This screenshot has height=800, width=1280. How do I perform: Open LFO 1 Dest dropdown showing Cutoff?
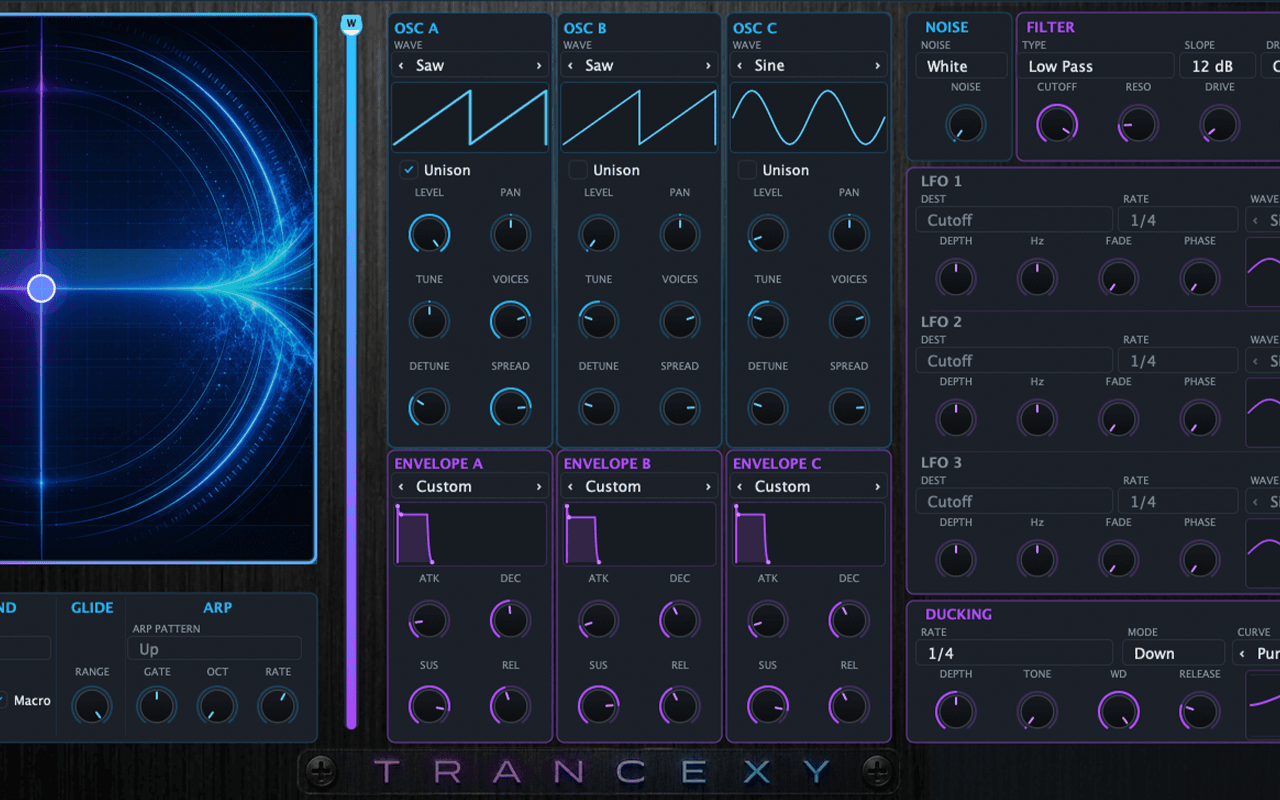click(1014, 220)
